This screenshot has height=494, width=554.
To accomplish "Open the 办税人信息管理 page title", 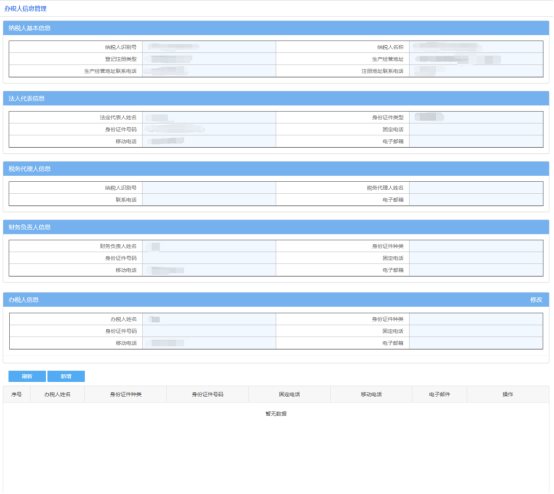I will point(25,8).
